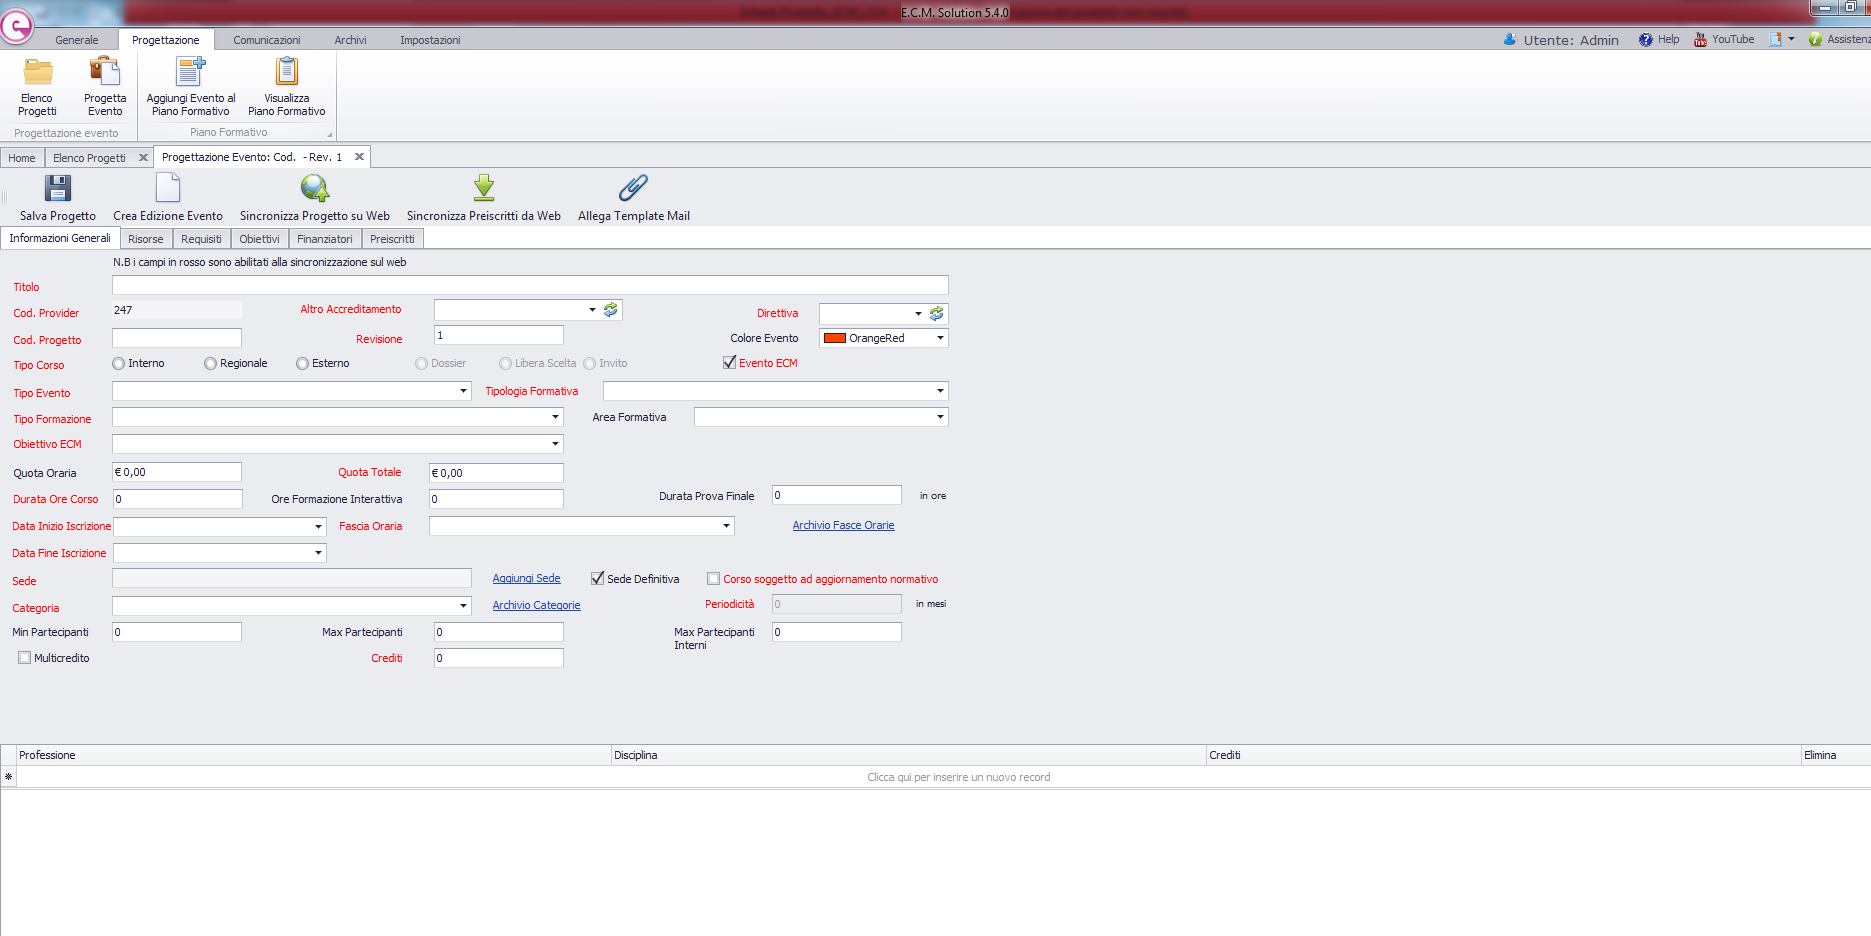This screenshot has width=1871, height=936.
Task: Refresh the Direttiva list icon
Action: pyautogui.click(x=937, y=314)
